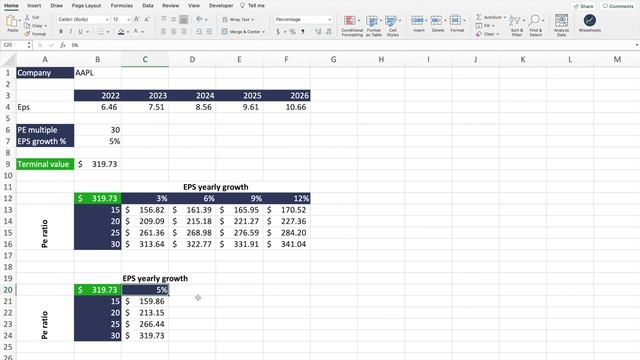
Task: Open Find & Select magnifier
Action: (x=536, y=26)
